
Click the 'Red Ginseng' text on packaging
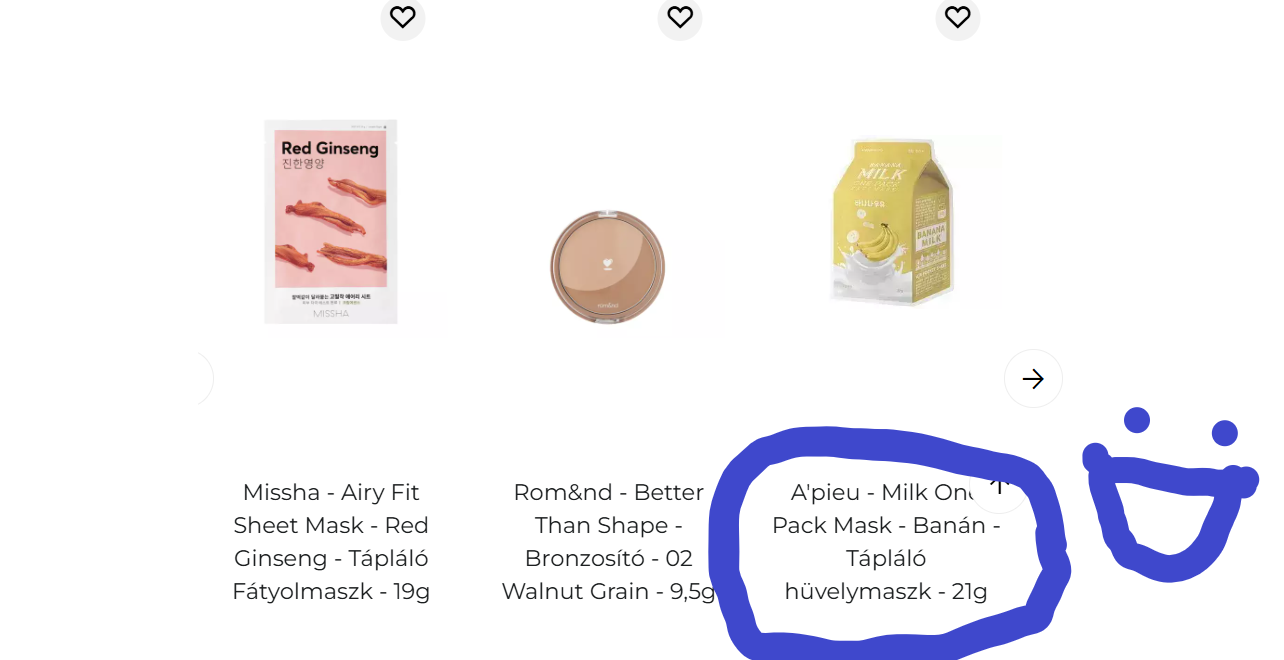click(330, 149)
